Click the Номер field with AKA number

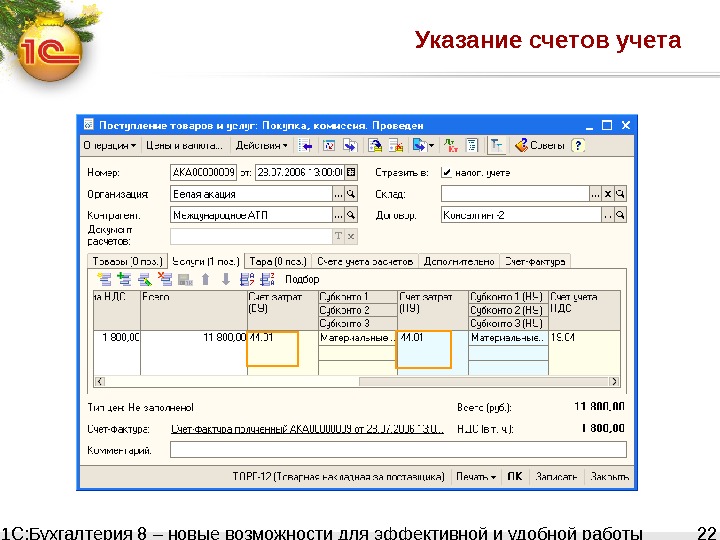(204, 173)
